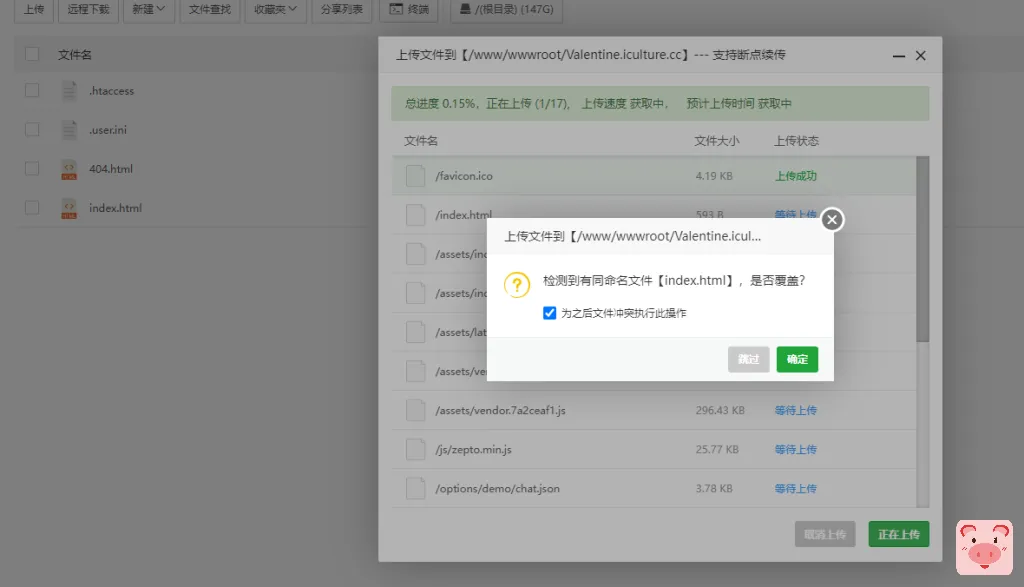Click the pink pig mascot icon
1024x587 pixels.
pos(984,547)
